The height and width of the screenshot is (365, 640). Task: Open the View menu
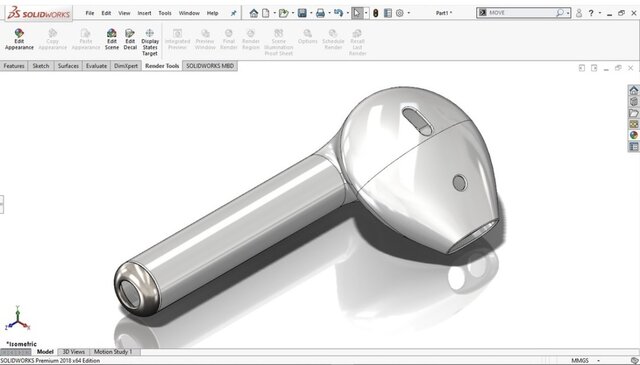(124, 13)
